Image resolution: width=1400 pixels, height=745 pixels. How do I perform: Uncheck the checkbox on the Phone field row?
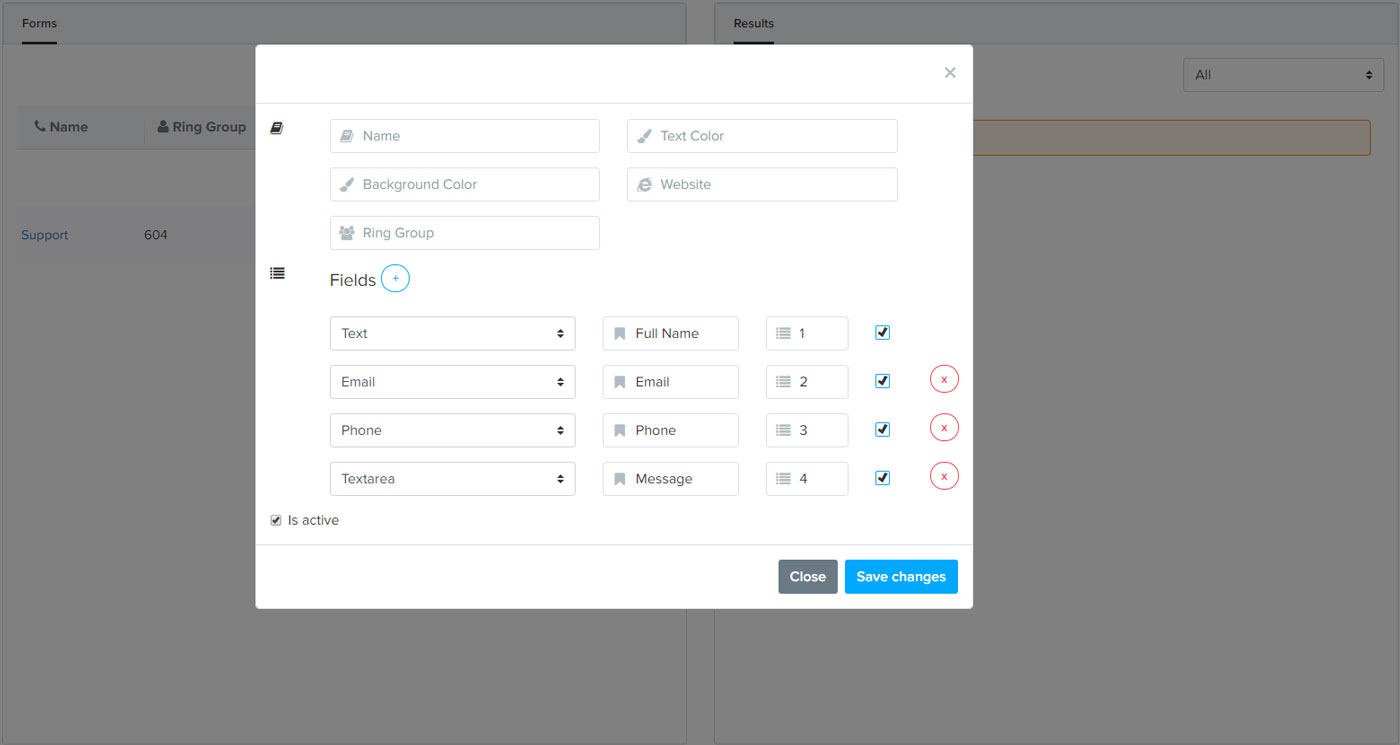(x=882, y=429)
